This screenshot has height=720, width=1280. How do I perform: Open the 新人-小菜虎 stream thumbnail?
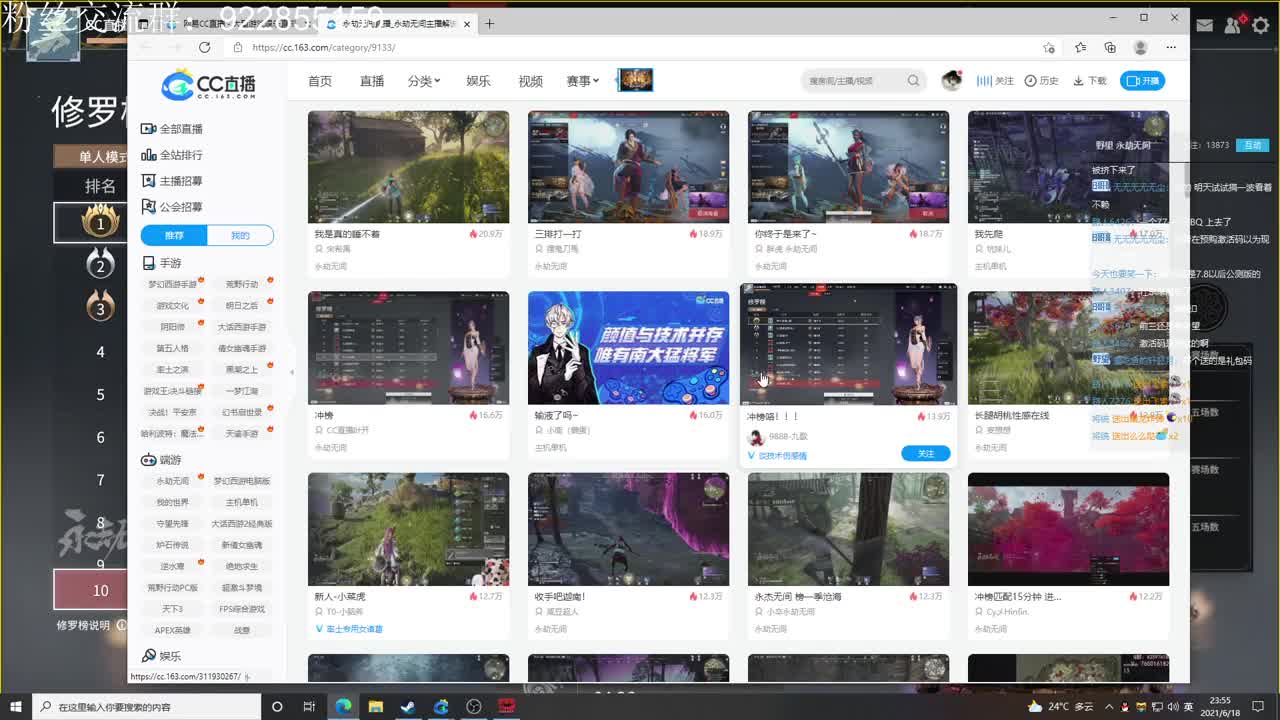(408, 529)
